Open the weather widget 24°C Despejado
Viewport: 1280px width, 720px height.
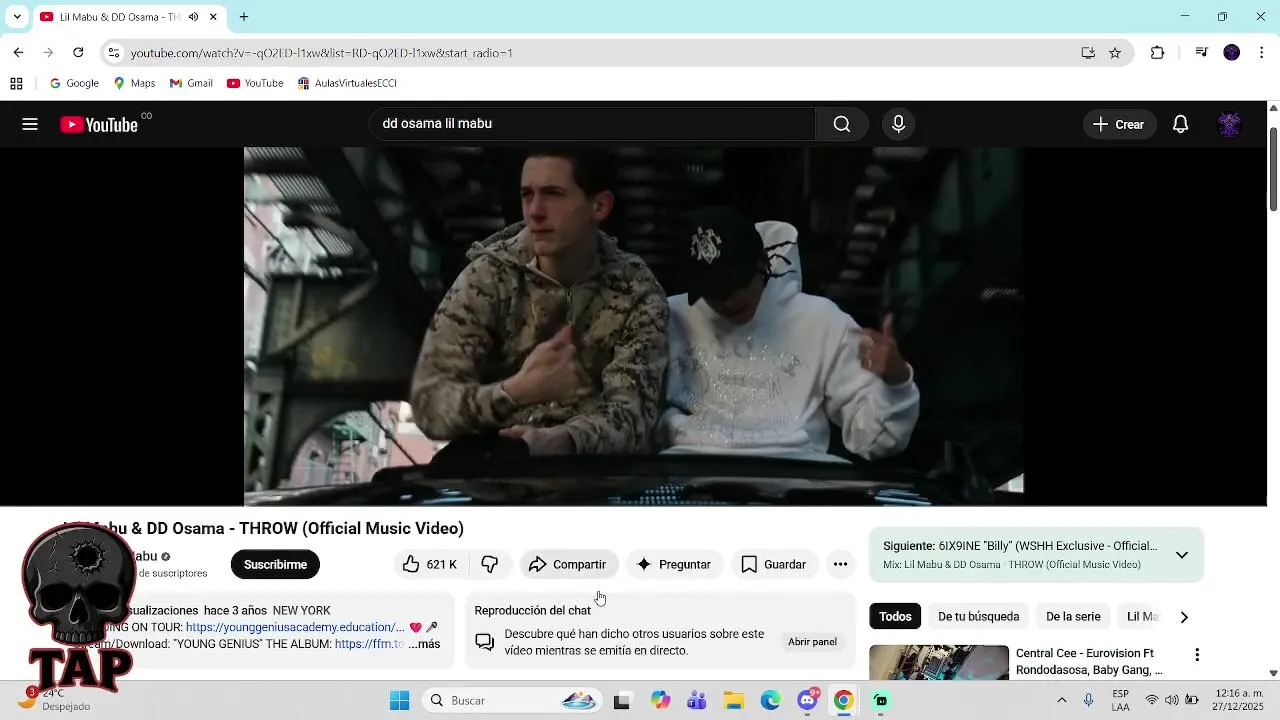pyautogui.click(x=55, y=700)
